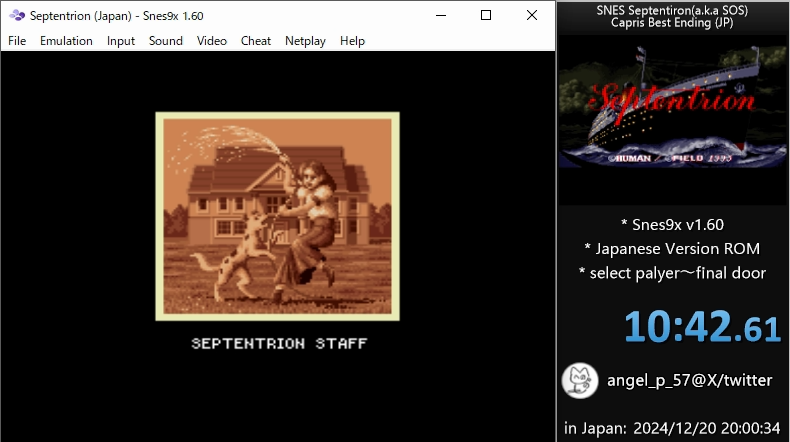Click the '* Japanese Version ROM' line
790x442 pixels.
pyautogui.click(x=672, y=248)
